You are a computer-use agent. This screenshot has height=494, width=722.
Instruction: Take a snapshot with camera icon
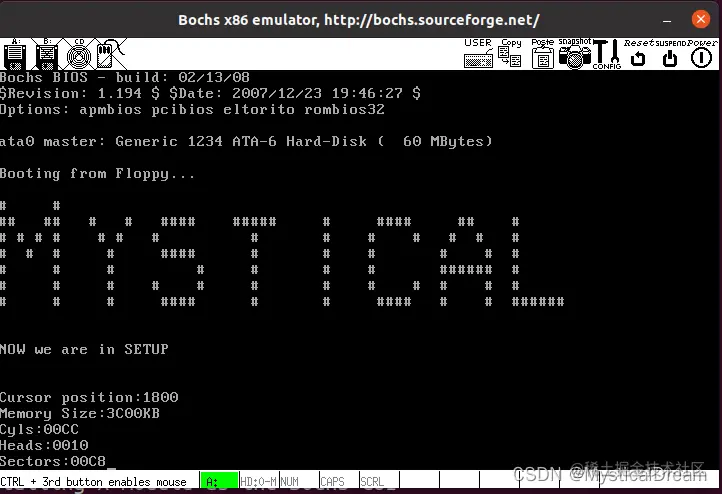pyautogui.click(x=575, y=53)
